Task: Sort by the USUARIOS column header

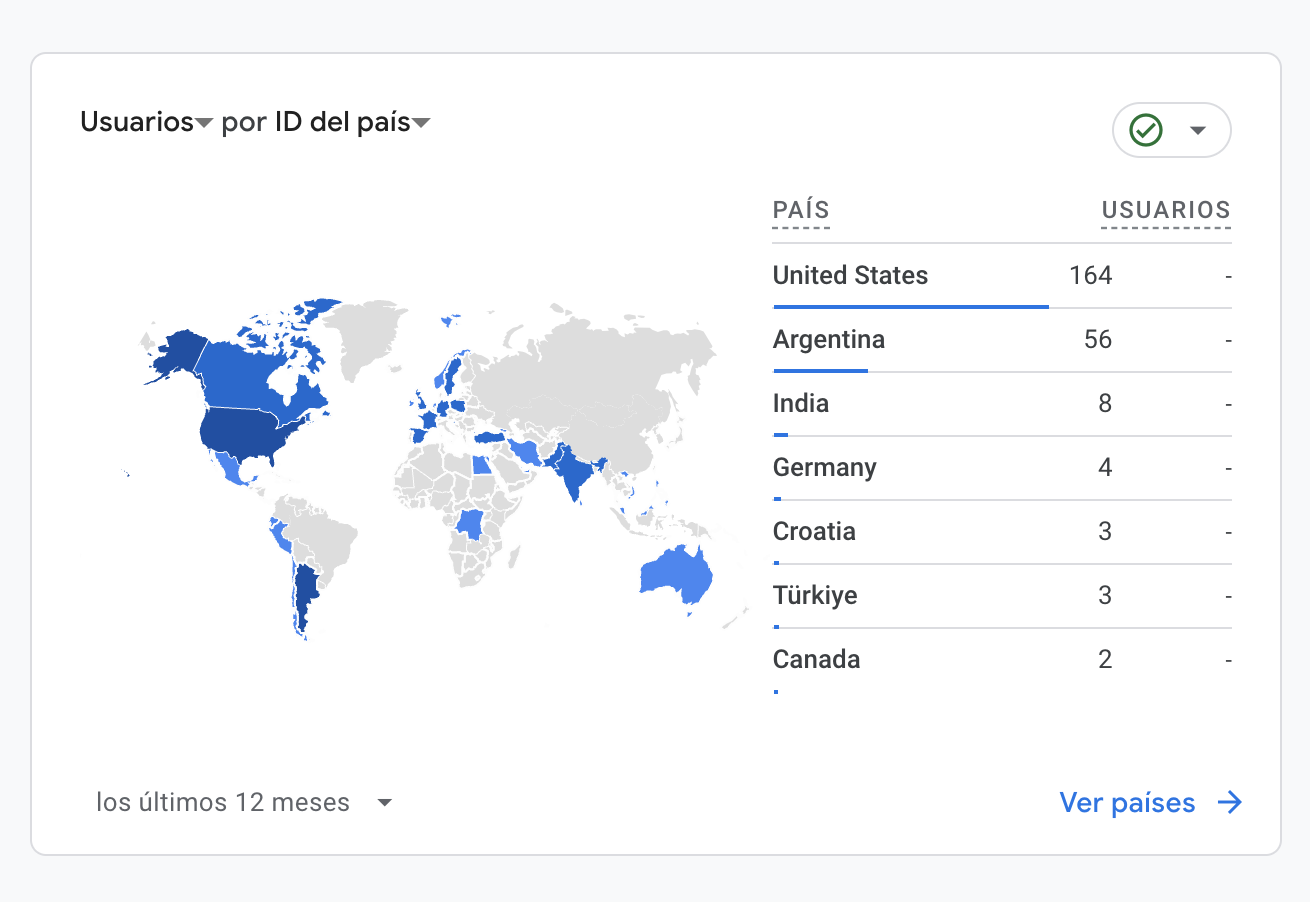Action: (1166, 210)
